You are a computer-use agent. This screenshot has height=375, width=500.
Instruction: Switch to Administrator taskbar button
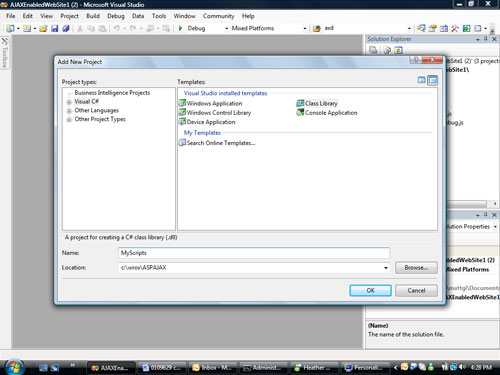point(263,367)
